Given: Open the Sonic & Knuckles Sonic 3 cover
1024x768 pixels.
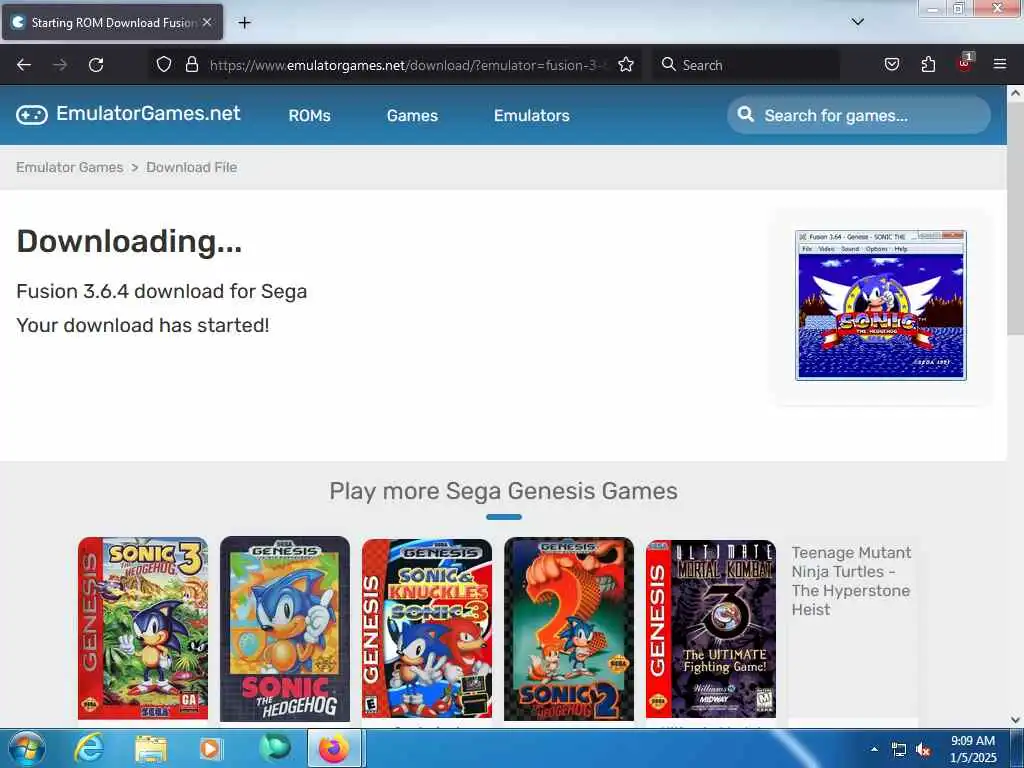Looking at the screenshot, I should pos(426,628).
